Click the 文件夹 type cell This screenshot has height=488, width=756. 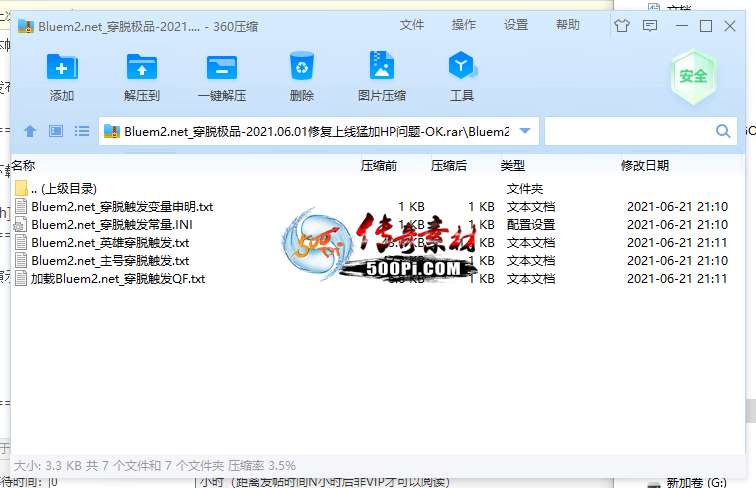[525, 189]
